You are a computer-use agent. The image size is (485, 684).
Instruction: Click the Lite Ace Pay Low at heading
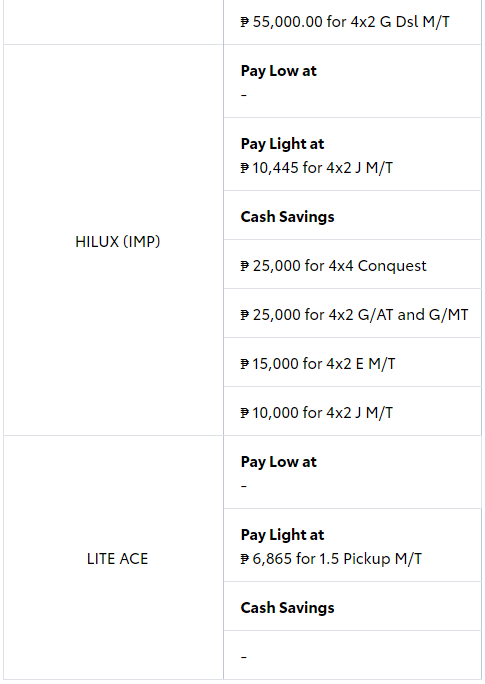coord(279,462)
